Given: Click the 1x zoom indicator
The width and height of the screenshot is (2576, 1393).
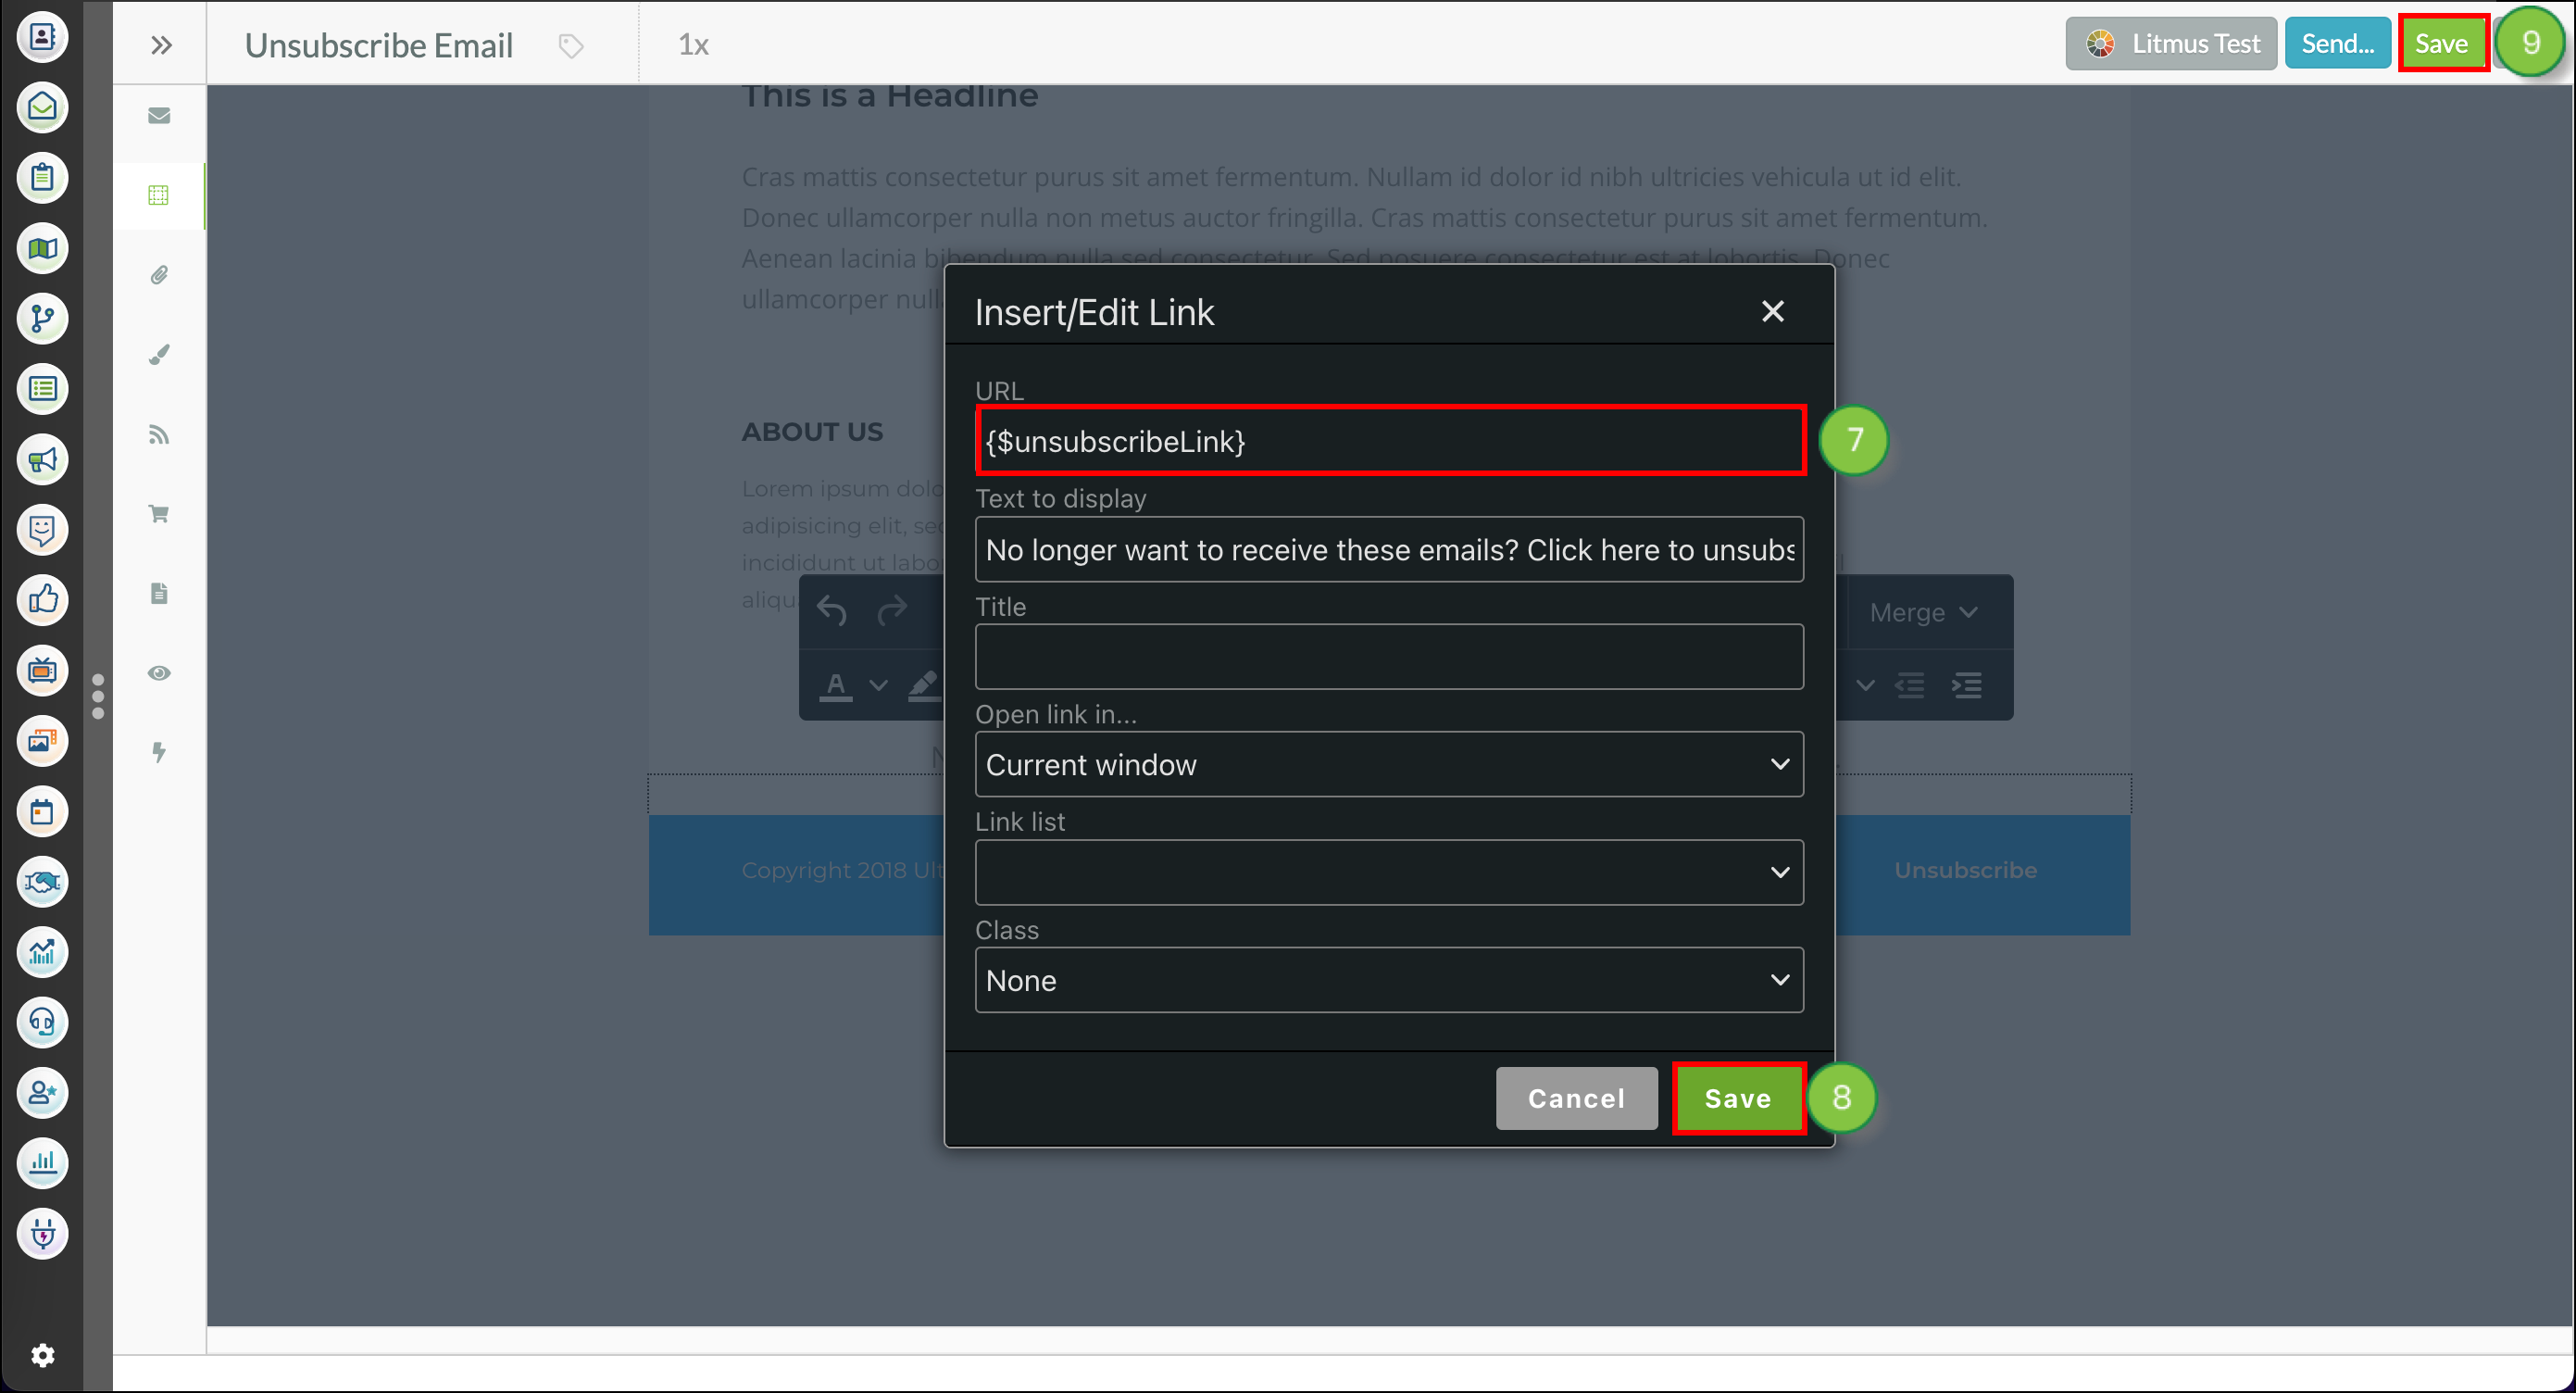Looking at the screenshot, I should point(694,45).
